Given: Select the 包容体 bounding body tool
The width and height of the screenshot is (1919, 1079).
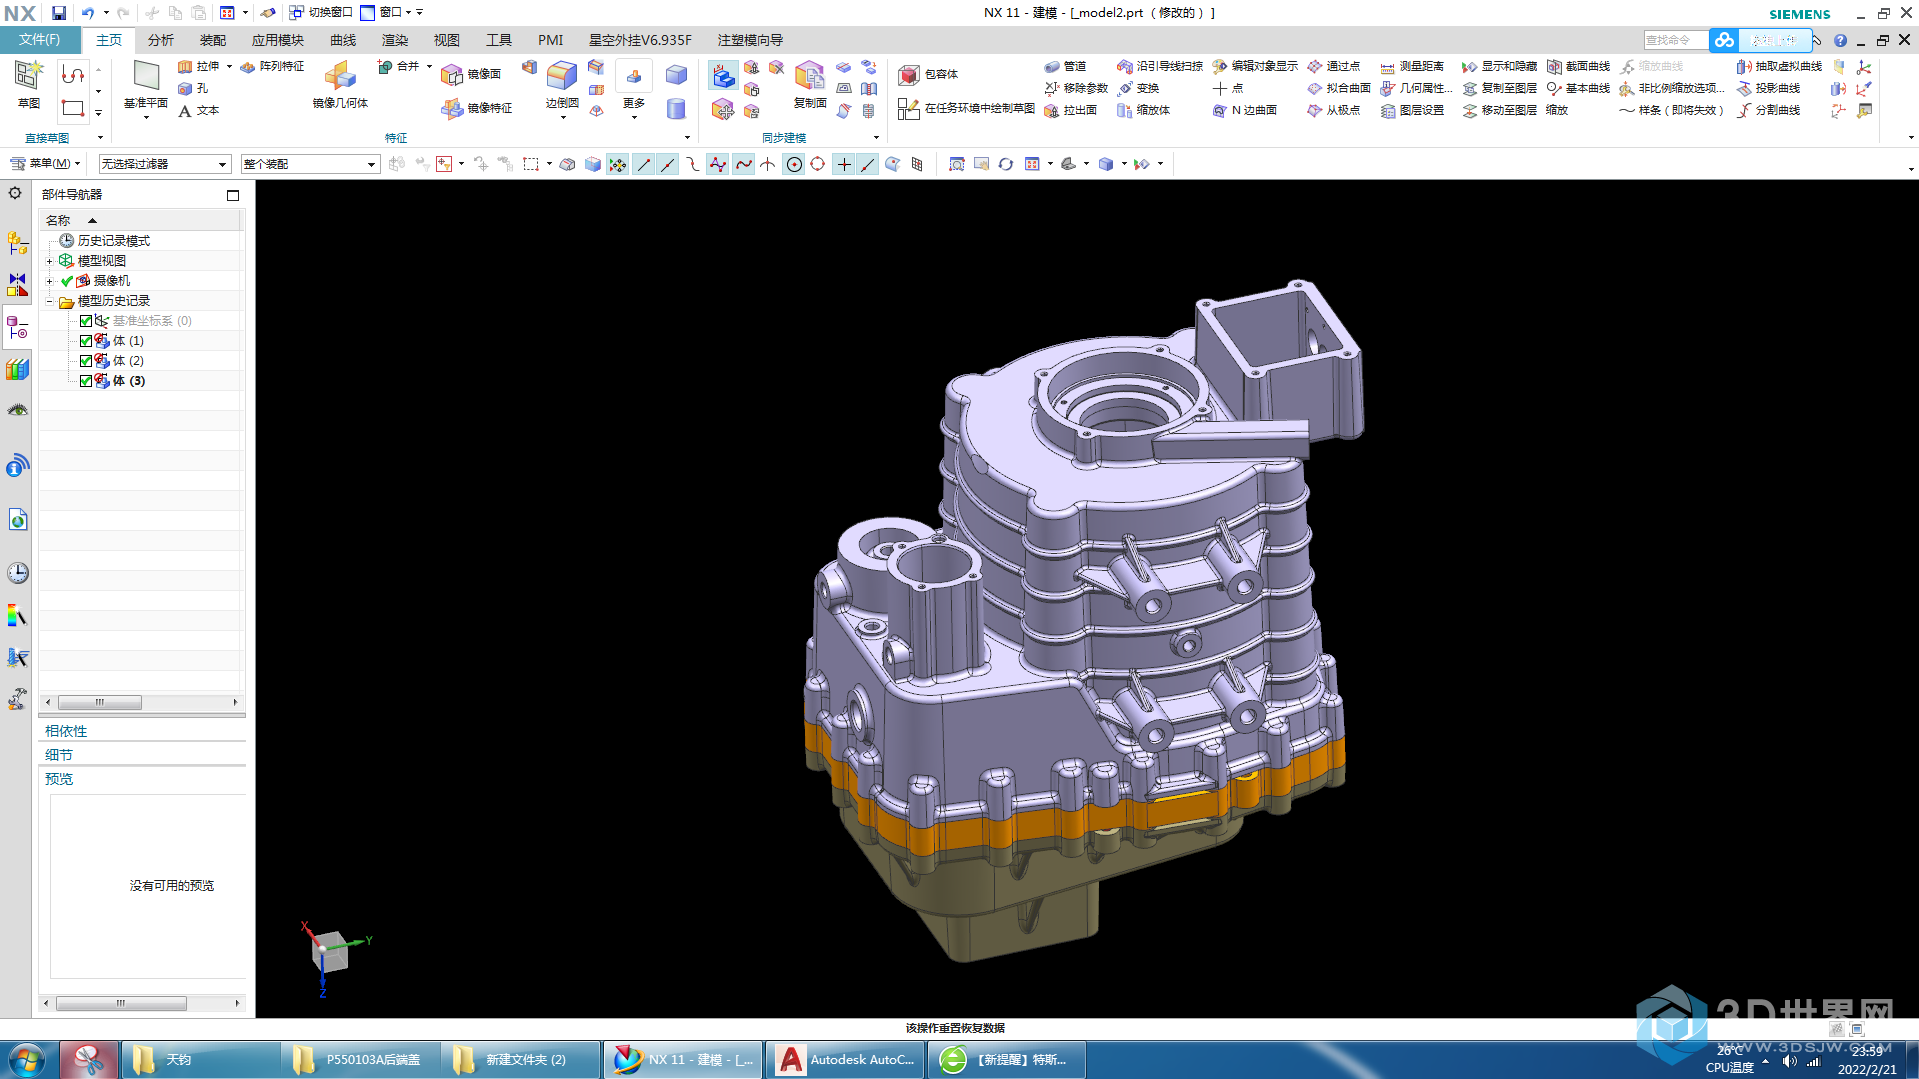Looking at the screenshot, I should pos(928,75).
